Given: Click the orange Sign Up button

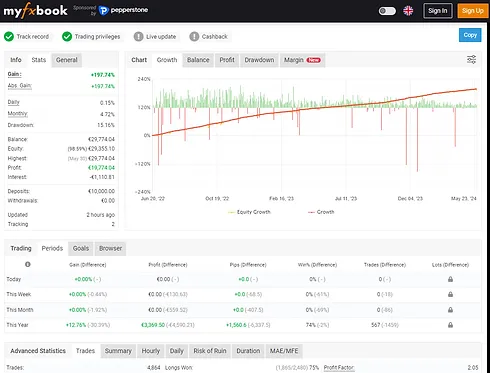Looking at the screenshot, I should pyautogui.click(x=473, y=11).
